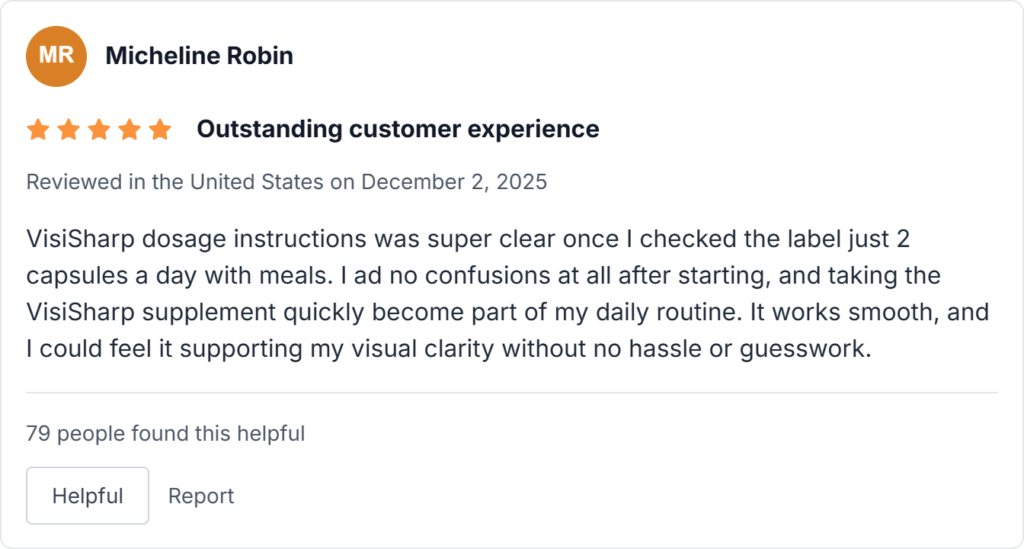Click the first rating star
The width and height of the screenshot is (1024, 549).
click(x=38, y=130)
